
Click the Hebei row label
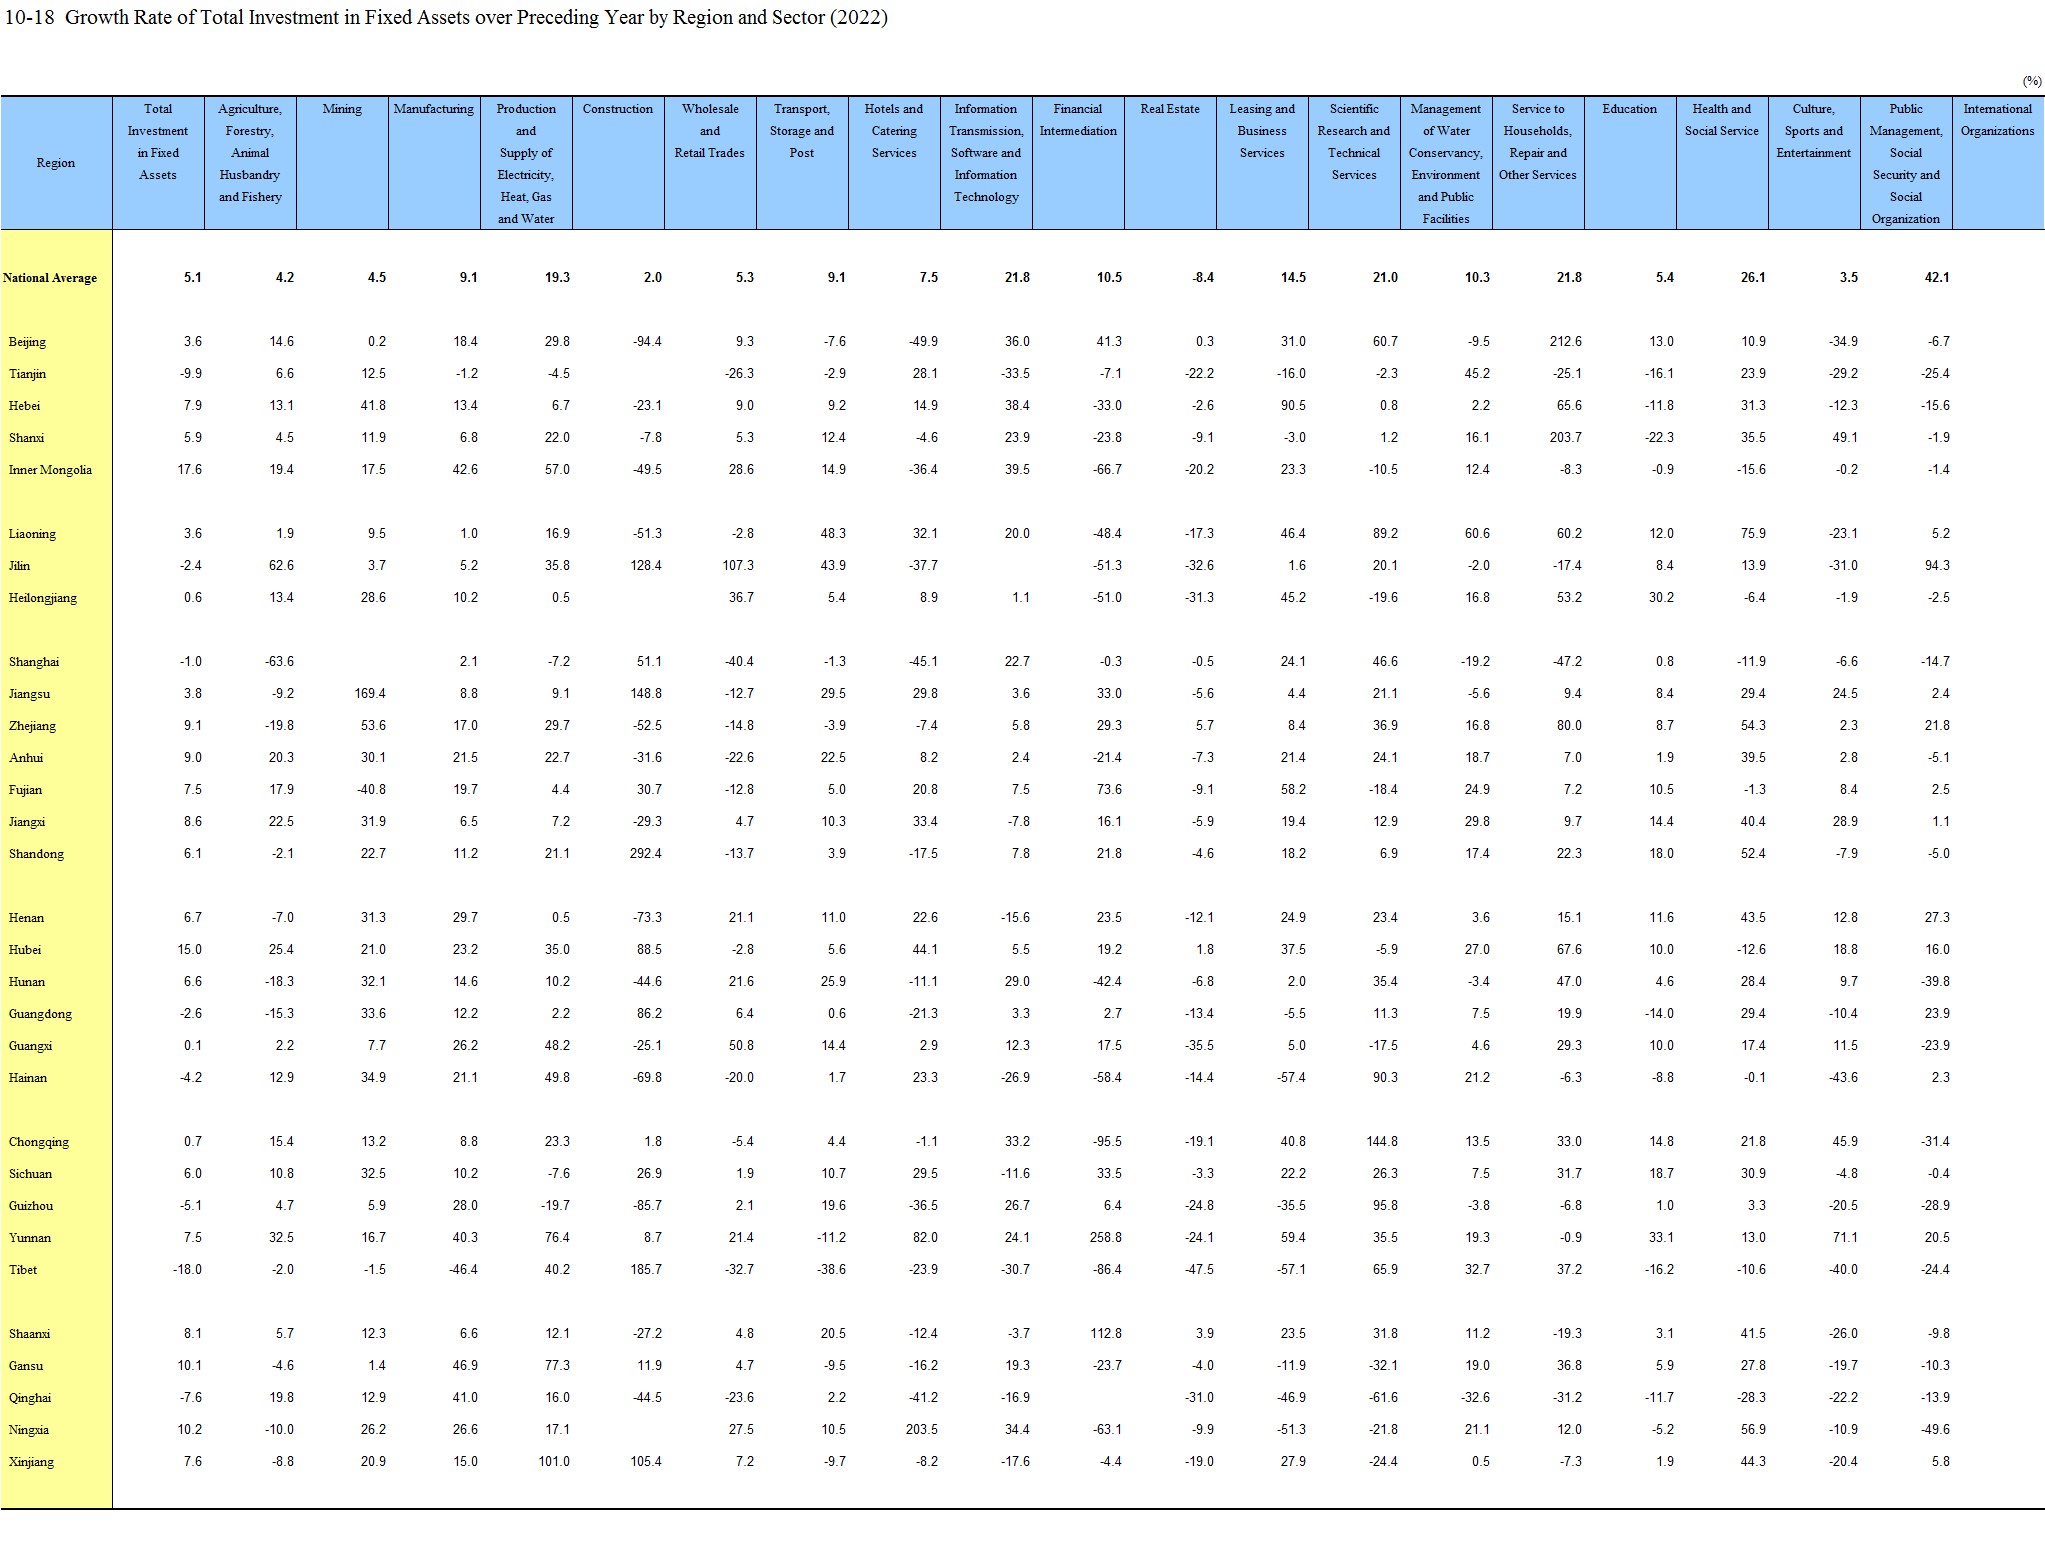24,406
